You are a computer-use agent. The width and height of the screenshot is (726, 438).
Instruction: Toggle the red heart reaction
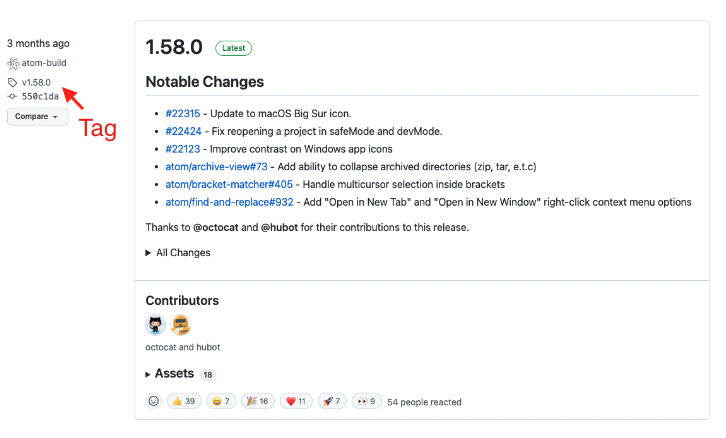pos(297,401)
